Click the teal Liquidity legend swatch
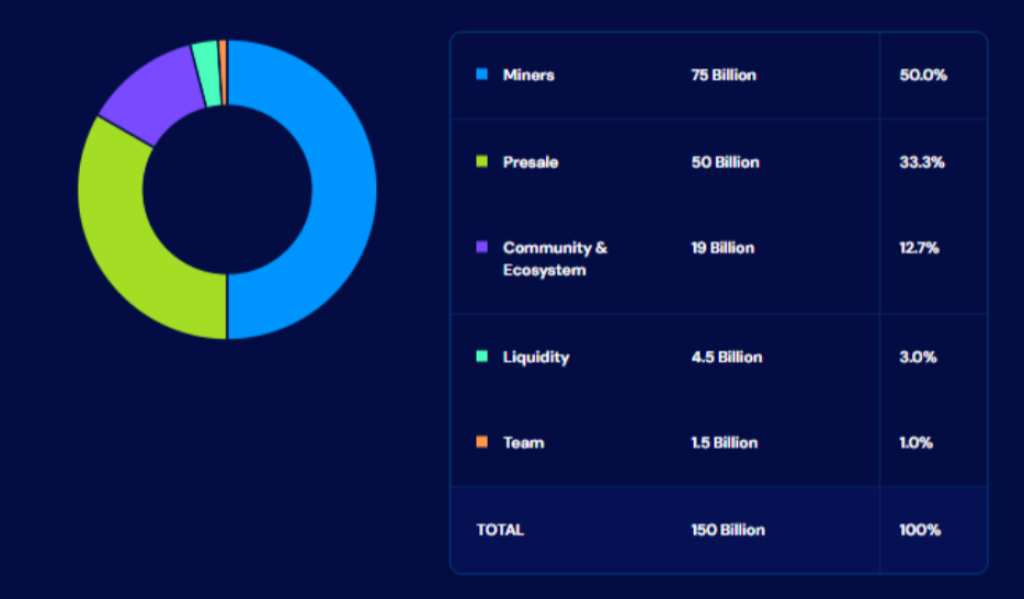 click(484, 357)
